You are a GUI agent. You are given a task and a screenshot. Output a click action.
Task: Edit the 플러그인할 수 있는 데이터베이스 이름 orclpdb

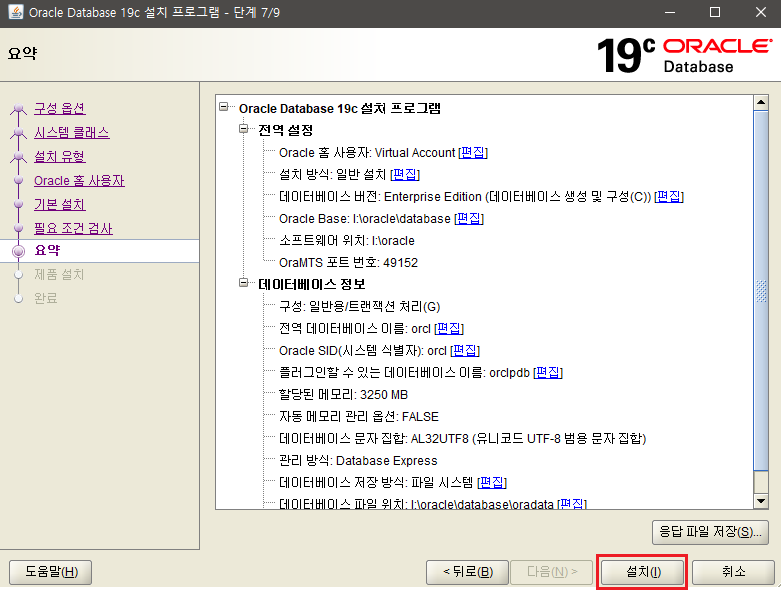[x=548, y=373]
